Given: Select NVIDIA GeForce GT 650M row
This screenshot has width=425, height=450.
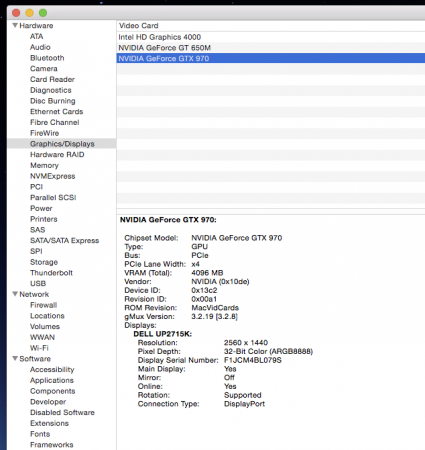Looking at the screenshot, I should 271,48.
